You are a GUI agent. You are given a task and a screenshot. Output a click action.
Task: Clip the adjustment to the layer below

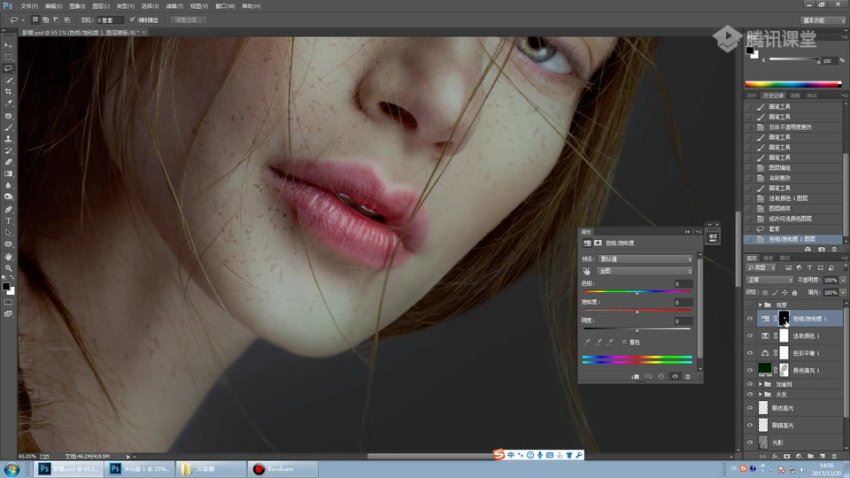click(635, 377)
